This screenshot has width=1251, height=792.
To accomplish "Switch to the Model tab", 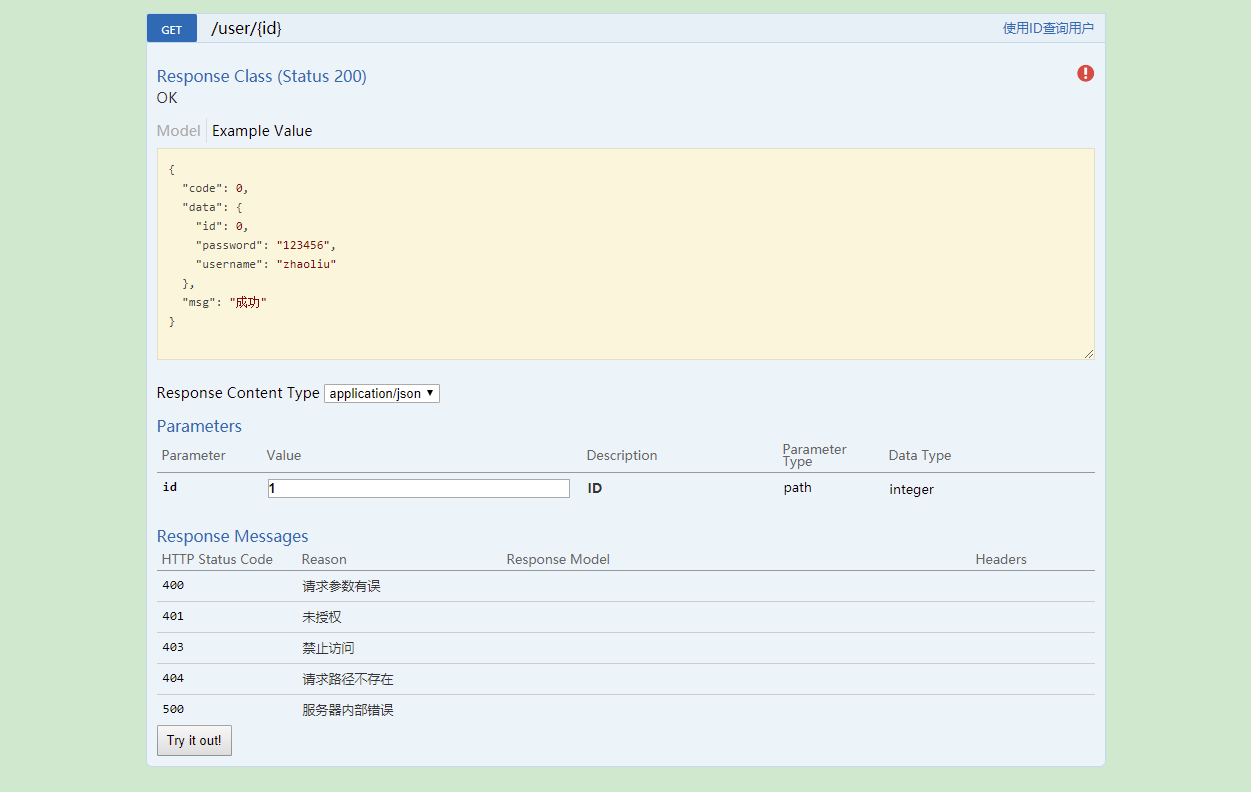I will [x=178, y=131].
